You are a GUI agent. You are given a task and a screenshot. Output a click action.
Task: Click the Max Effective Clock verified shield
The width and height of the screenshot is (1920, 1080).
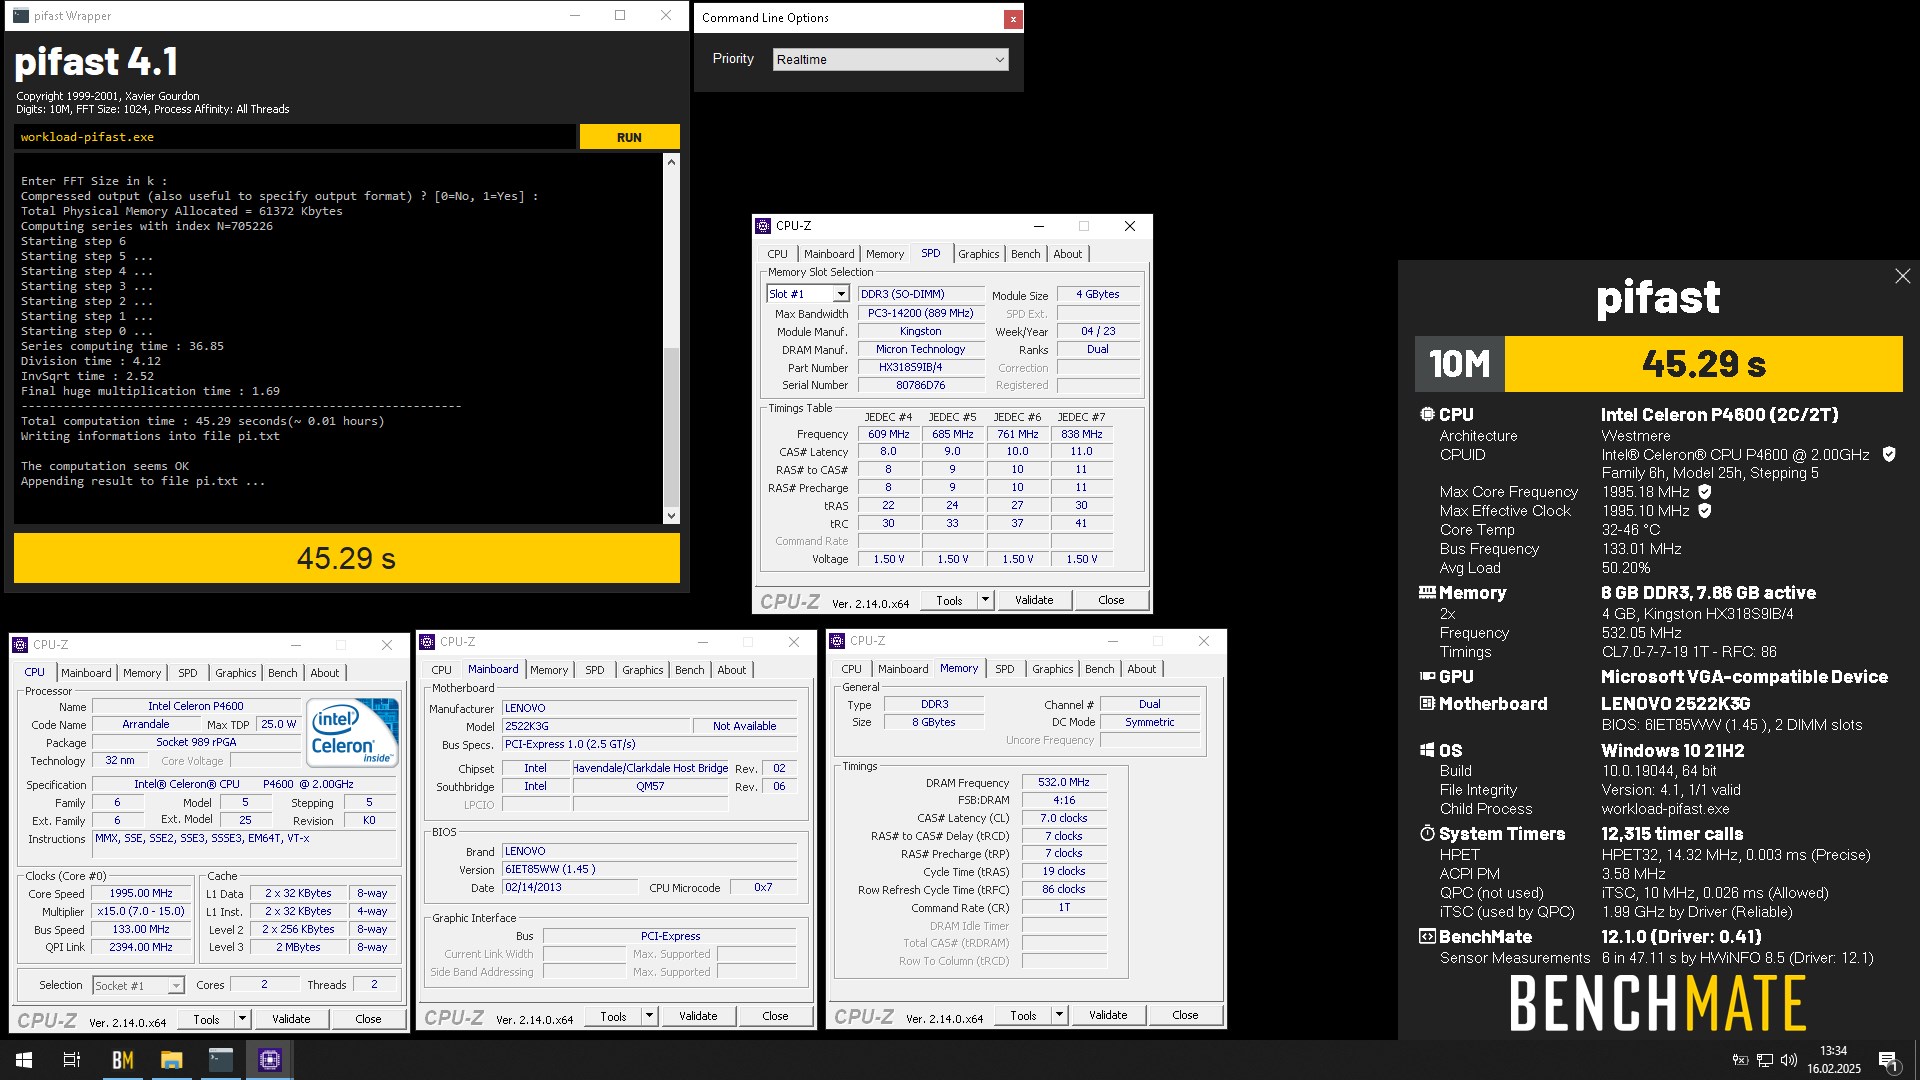point(1705,511)
